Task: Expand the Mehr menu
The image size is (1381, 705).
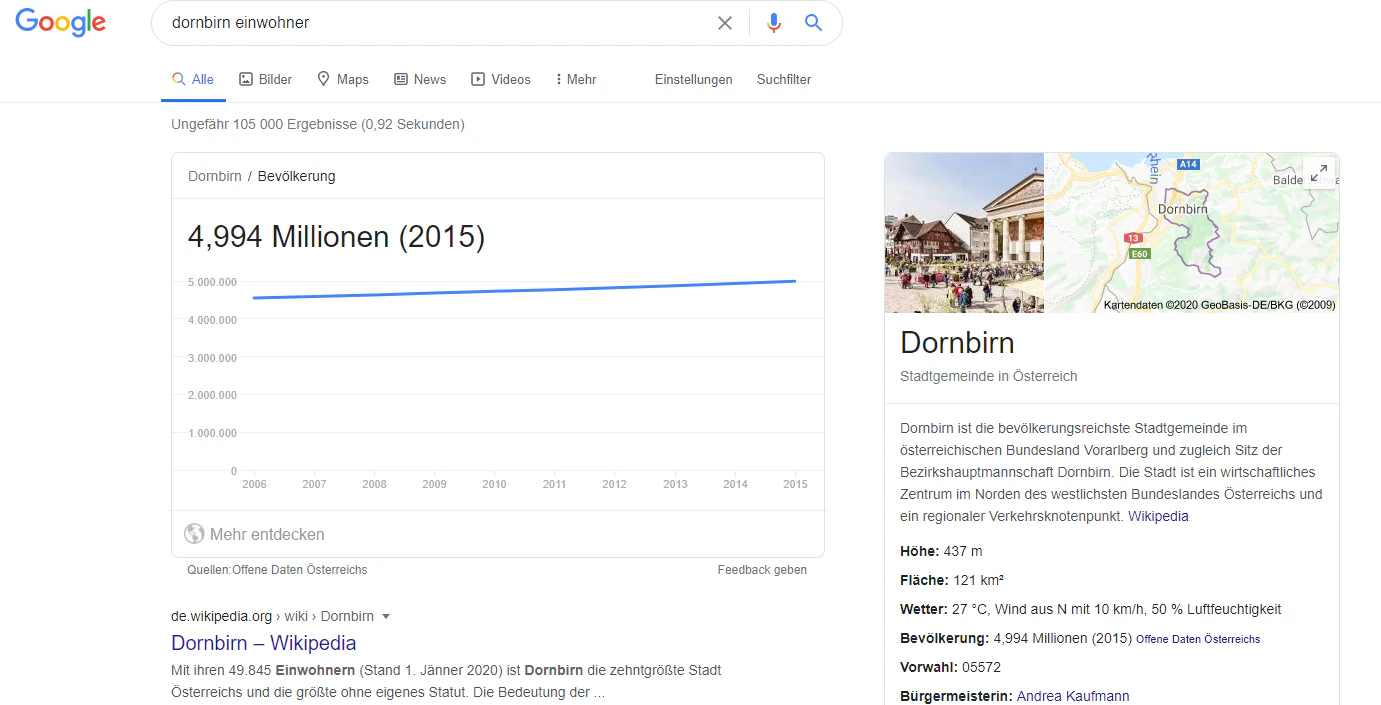Action: [576, 80]
